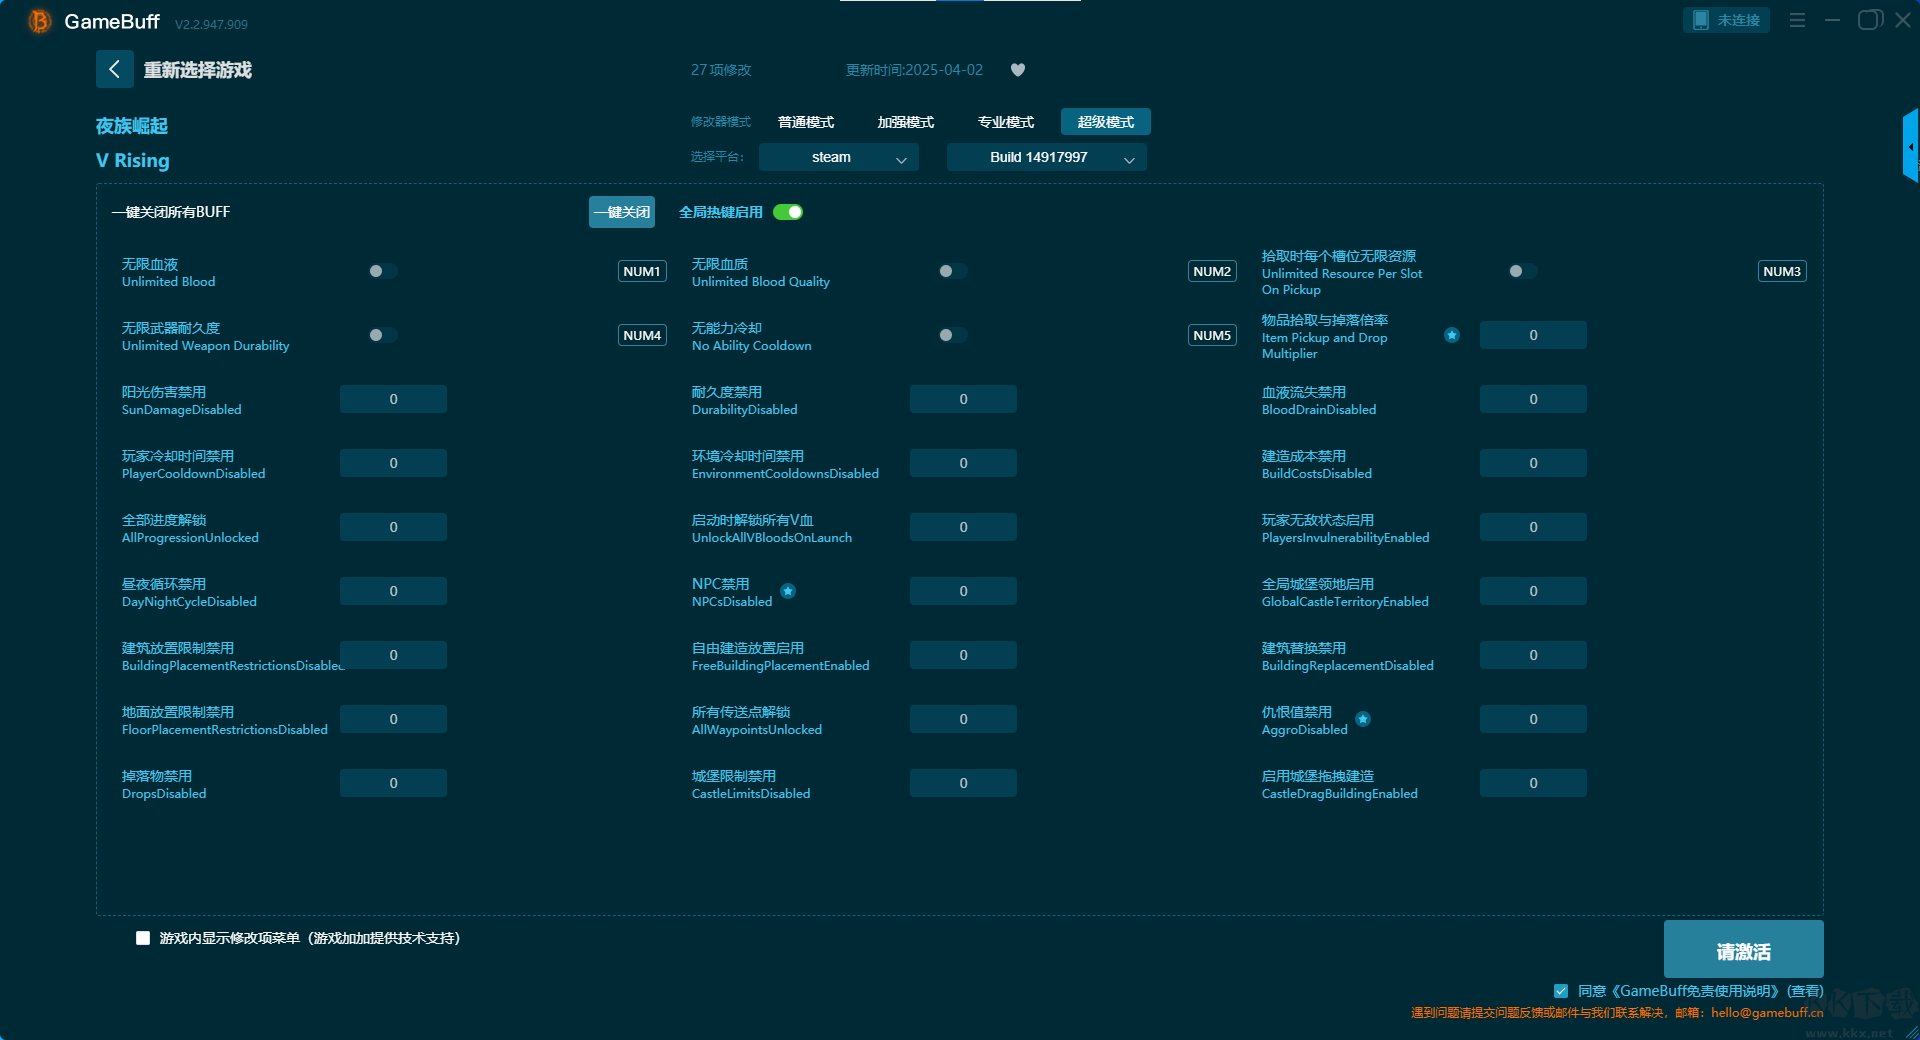Click star icon next to NPCsDisabled
The width and height of the screenshot is (1920, 1040).
[x=788, y=591]
